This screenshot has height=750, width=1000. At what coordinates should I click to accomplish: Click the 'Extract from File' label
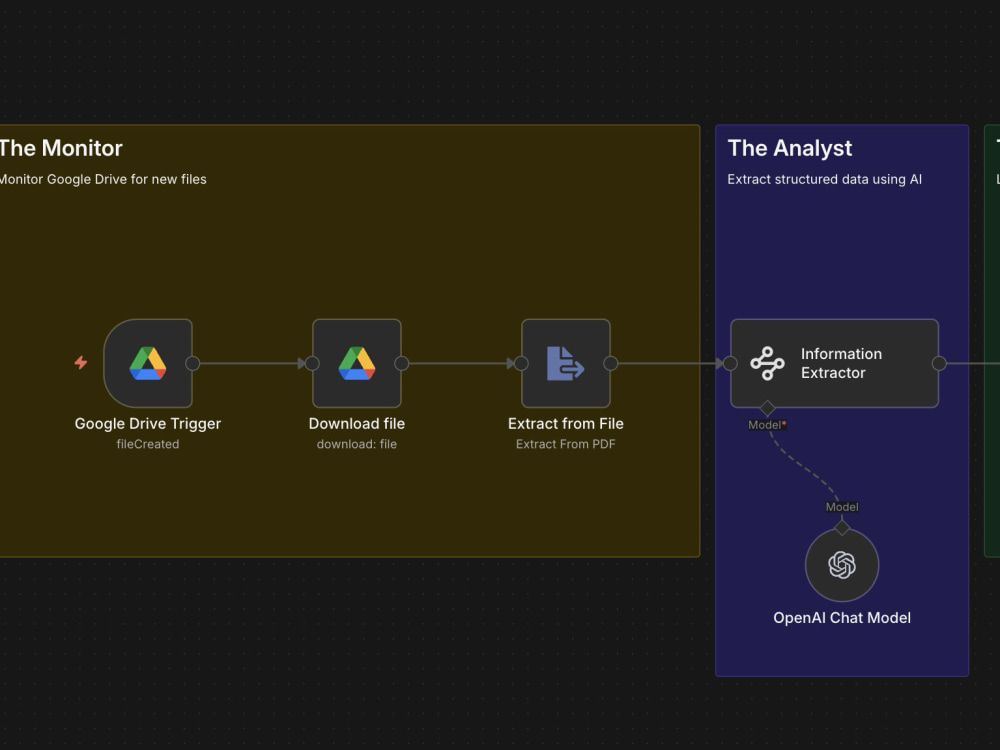tap(566, 423)
